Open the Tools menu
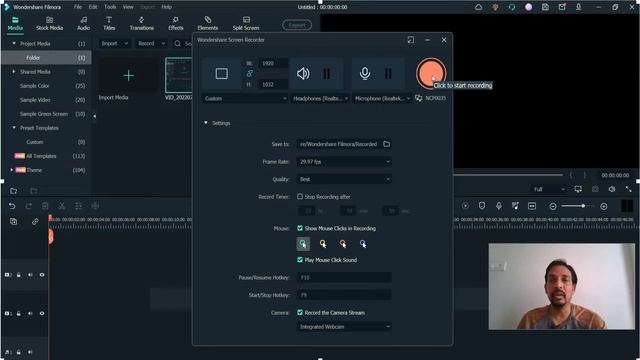Image resolution: width=640 pixels, height=360 pixels. [110, 7]
